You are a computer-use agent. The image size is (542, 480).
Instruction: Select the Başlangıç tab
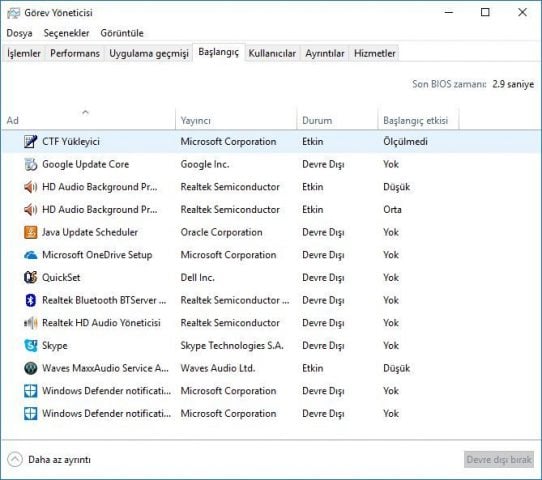pyautogui.click(x=218, y=52)
